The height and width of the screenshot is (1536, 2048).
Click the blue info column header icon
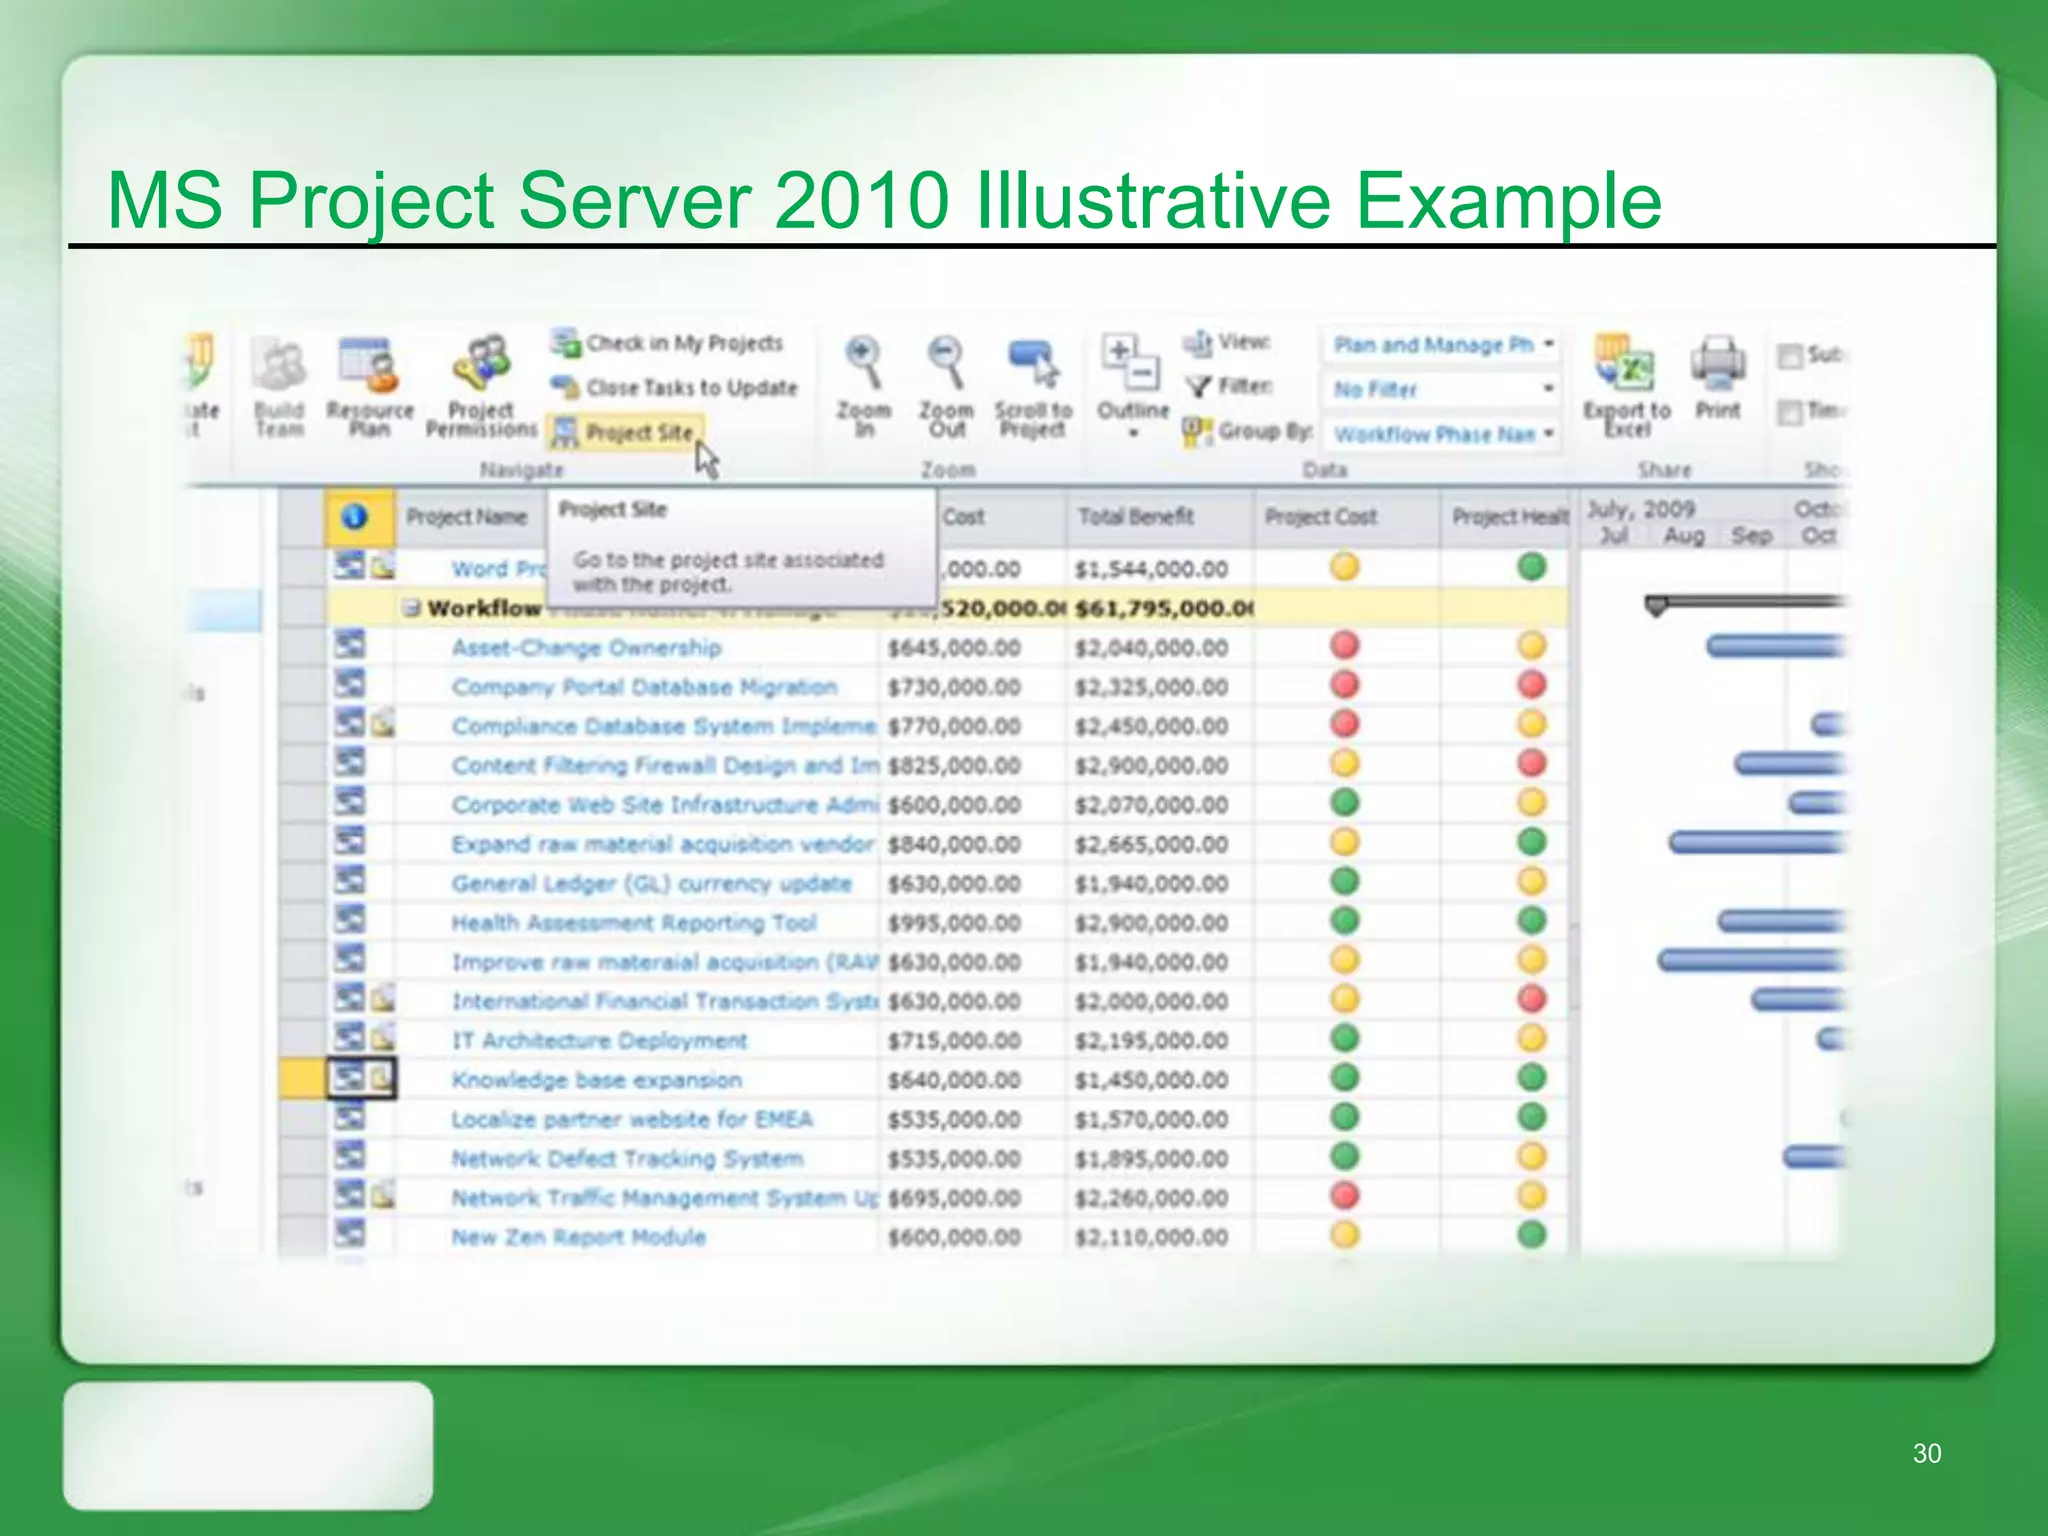pyautogui.click(x=355, y=517)
